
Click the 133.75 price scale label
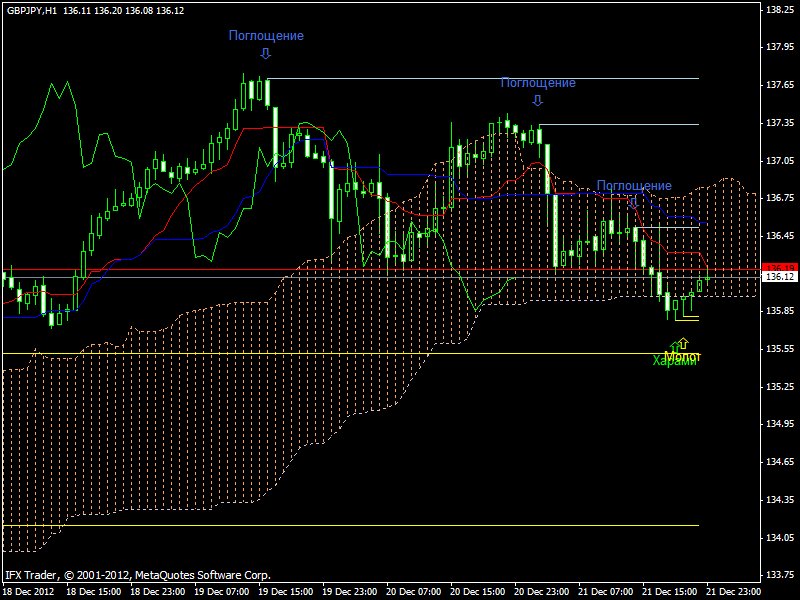point(778,575)
